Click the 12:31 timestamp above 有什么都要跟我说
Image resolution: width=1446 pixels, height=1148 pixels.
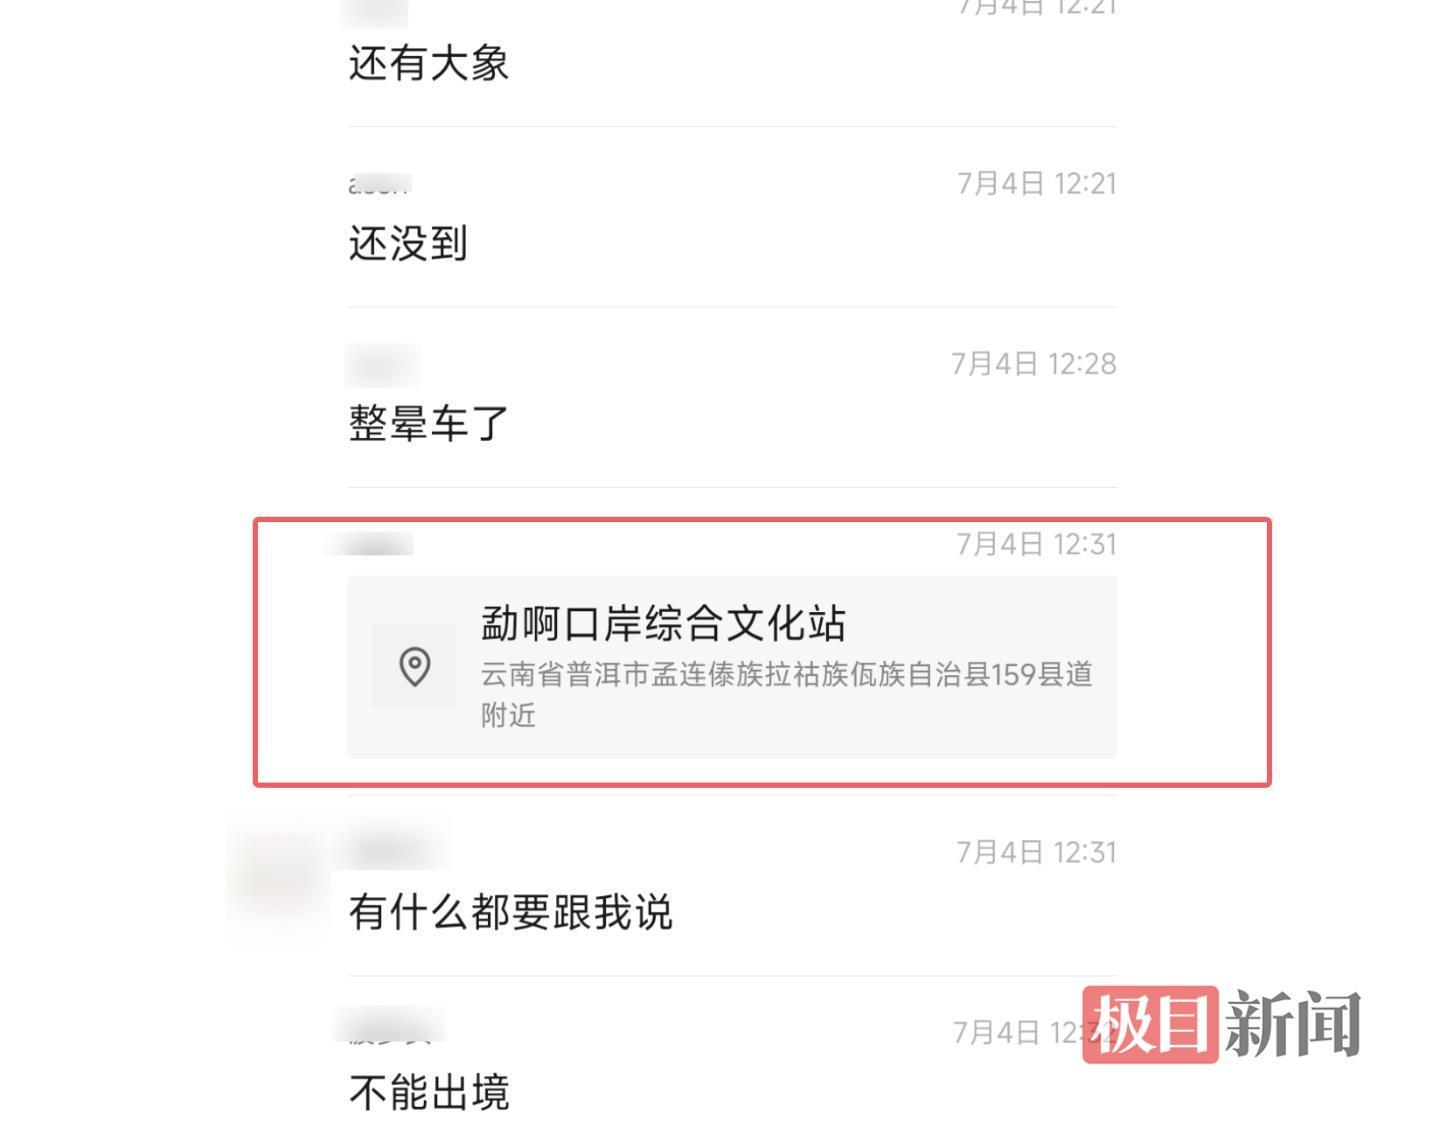tap(1036, 852)
